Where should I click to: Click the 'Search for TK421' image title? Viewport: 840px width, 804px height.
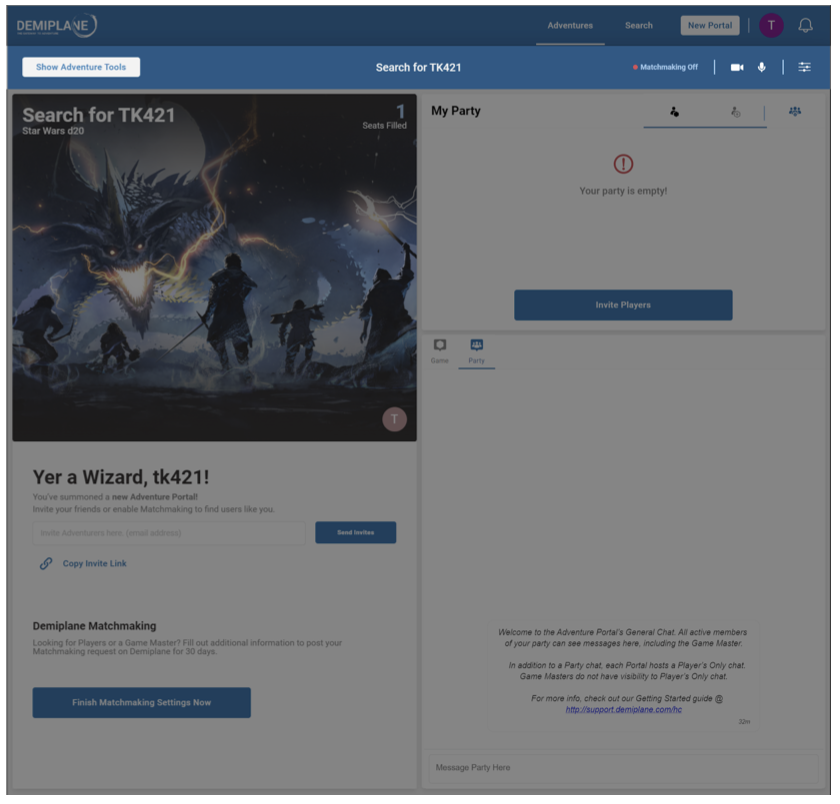pos(99,115)
